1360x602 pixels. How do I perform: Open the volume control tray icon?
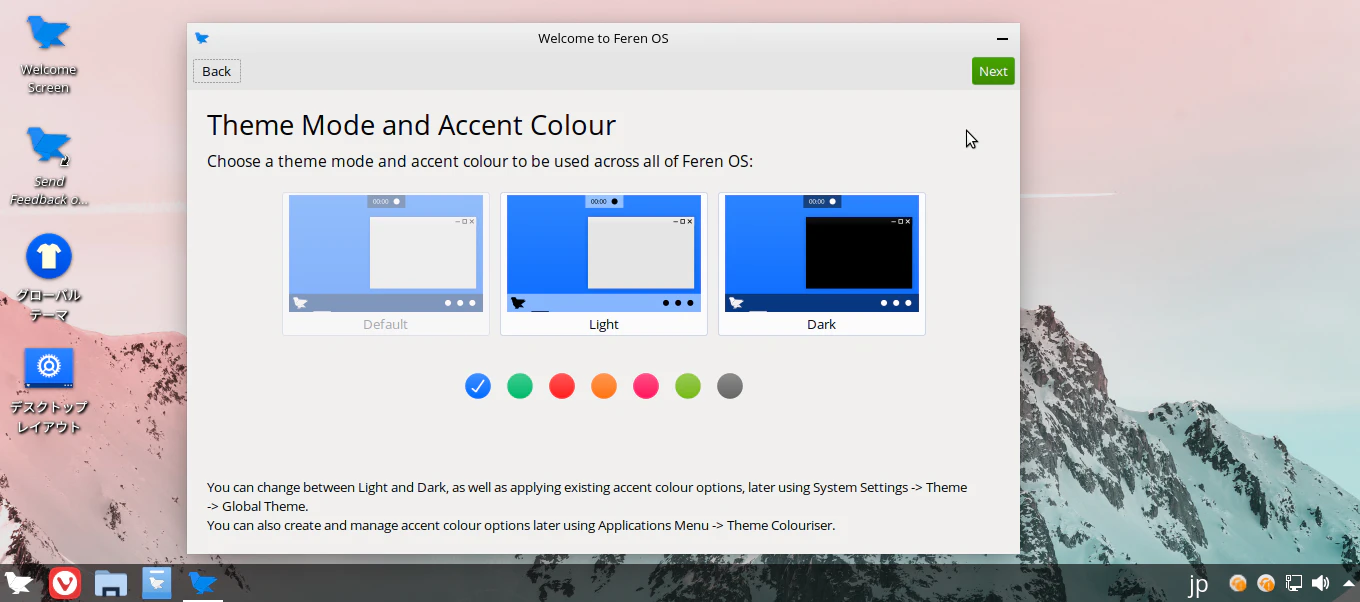1321,583
